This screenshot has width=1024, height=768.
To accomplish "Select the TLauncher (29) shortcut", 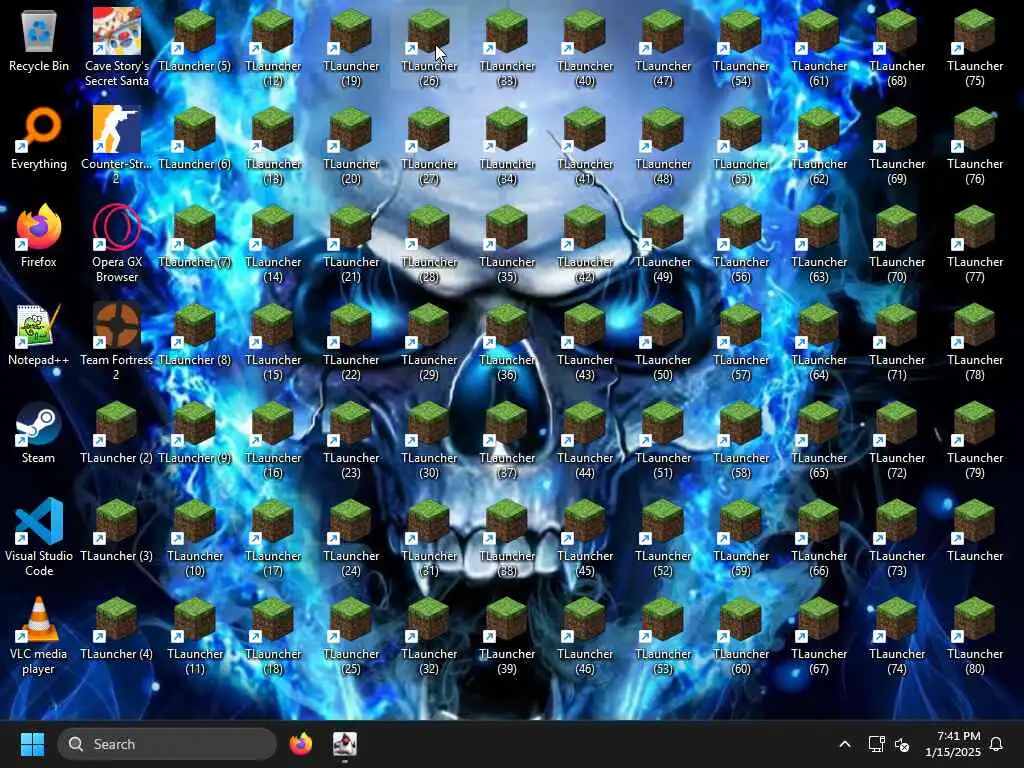I will coord(429,341).
